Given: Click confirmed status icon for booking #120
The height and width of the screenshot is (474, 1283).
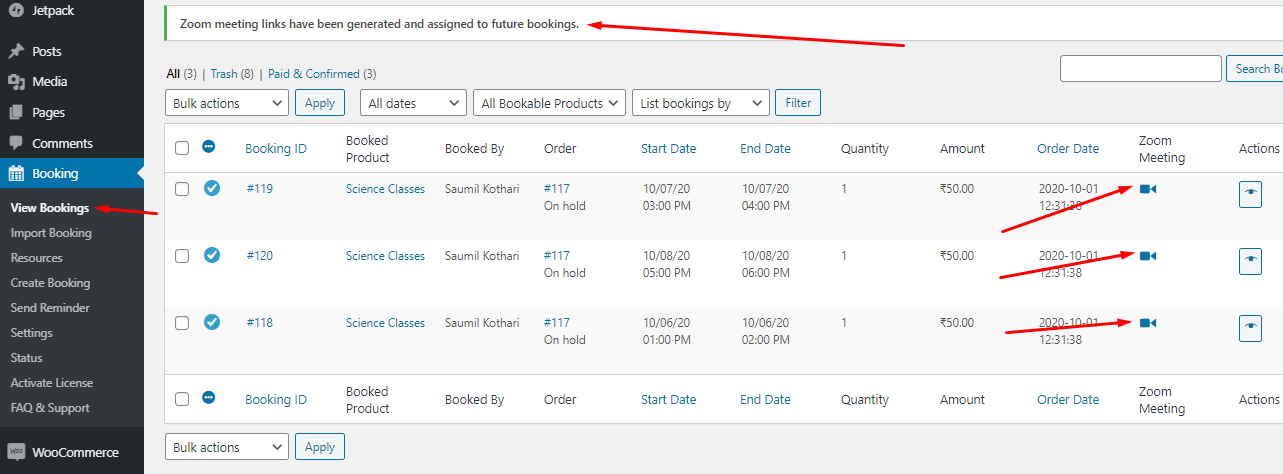Looking at the screenshot, I should tap(211, 255).
